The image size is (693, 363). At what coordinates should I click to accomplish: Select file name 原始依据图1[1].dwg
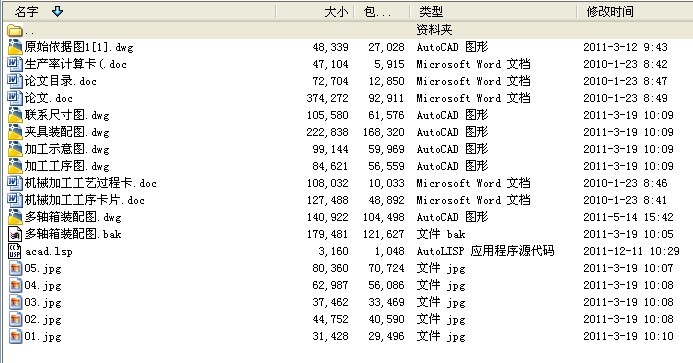pyautogui.click(x=79, y=47)
